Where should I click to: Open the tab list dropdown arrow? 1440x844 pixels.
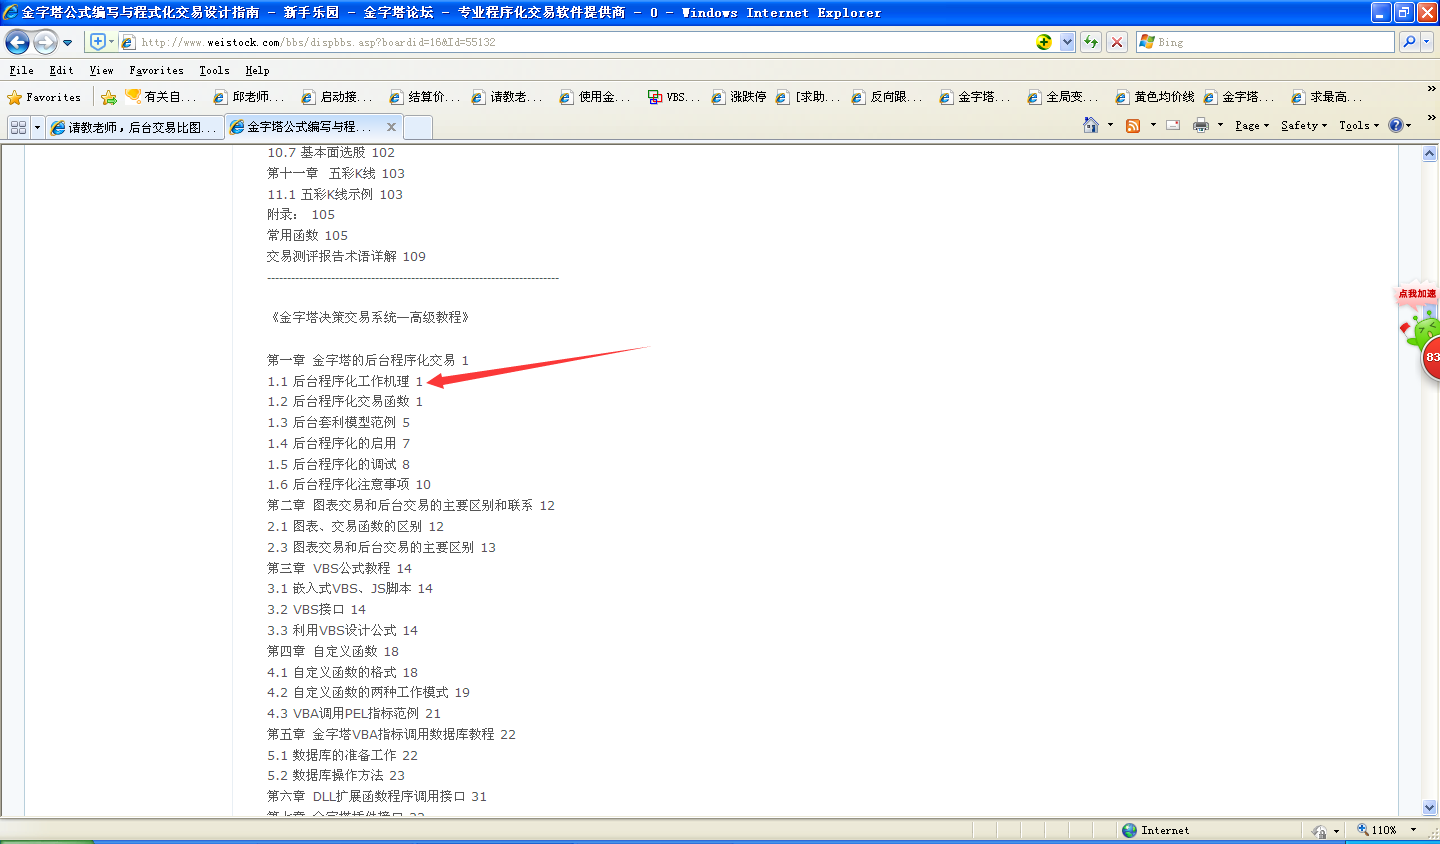tap(37, 127)
